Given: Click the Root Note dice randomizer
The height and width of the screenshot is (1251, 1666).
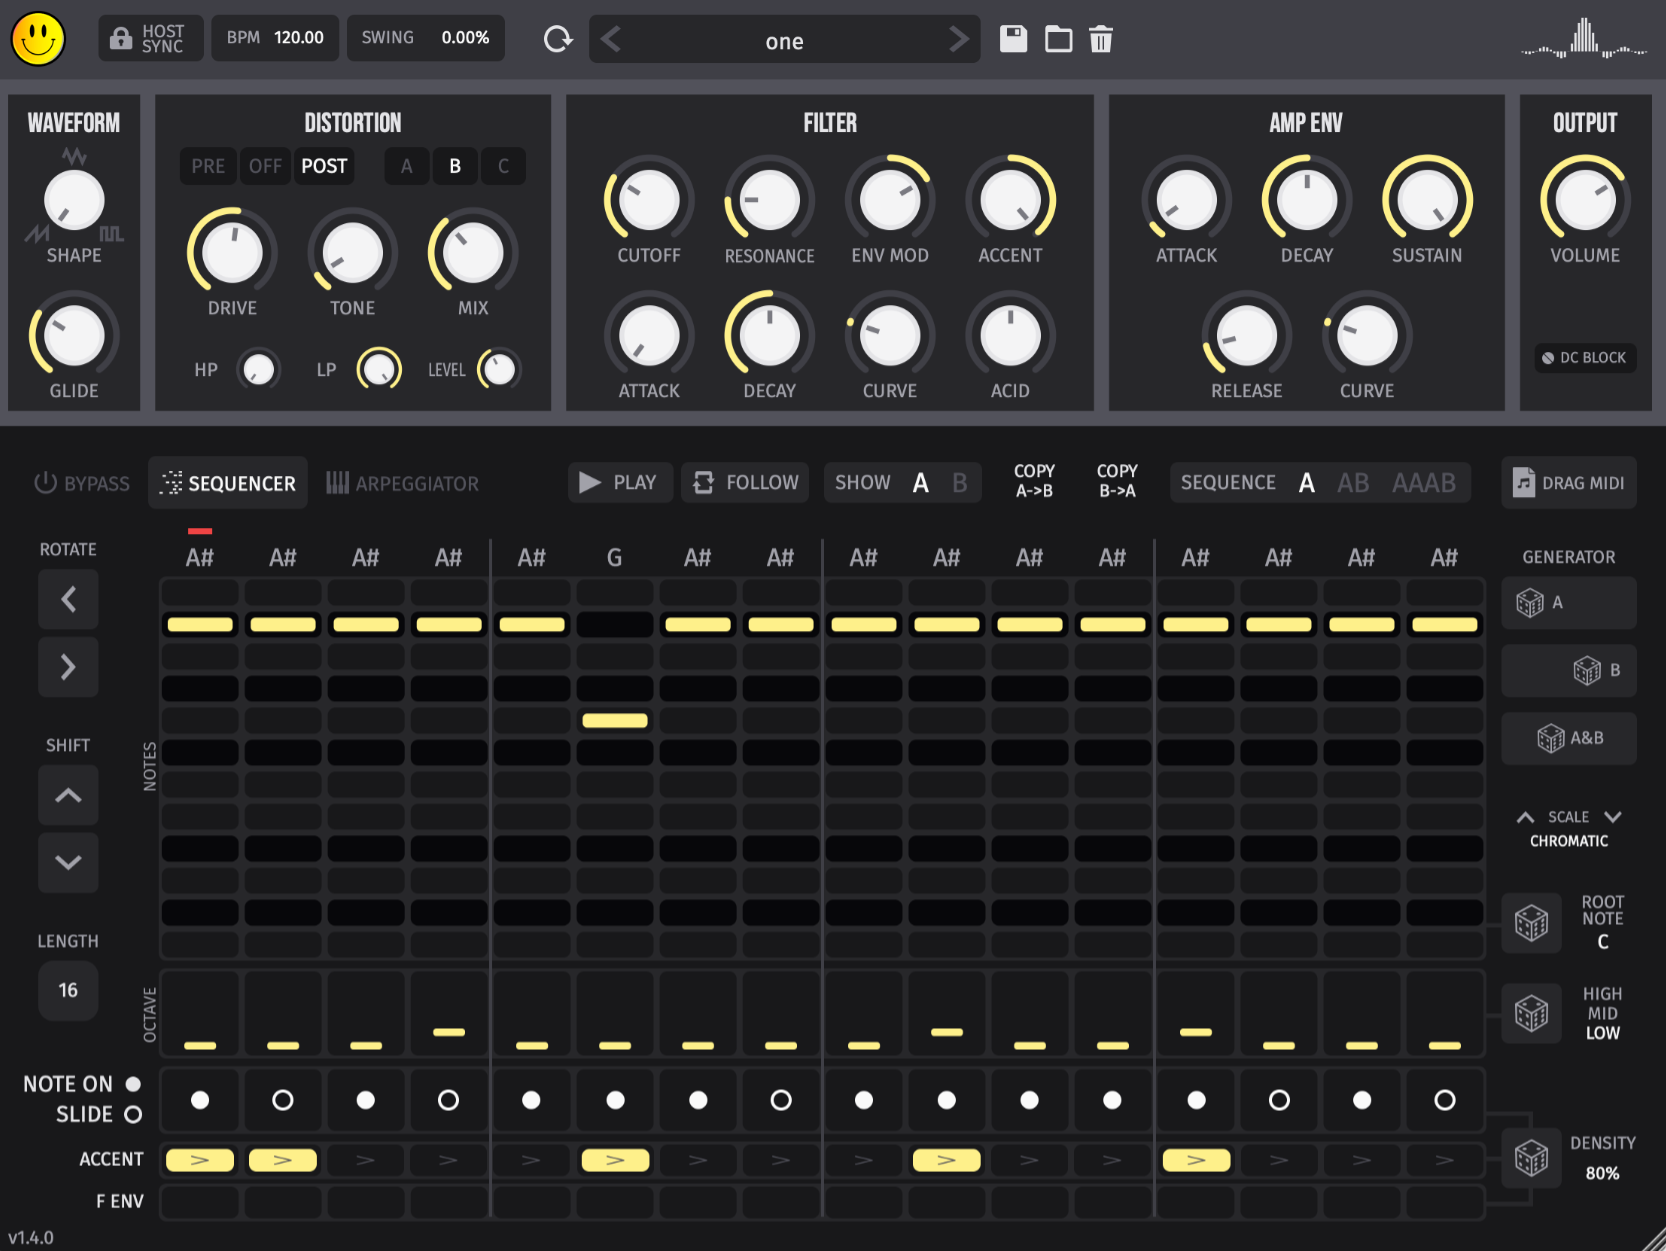Looking at the screenshot, I should click(x=1530, y=922).
